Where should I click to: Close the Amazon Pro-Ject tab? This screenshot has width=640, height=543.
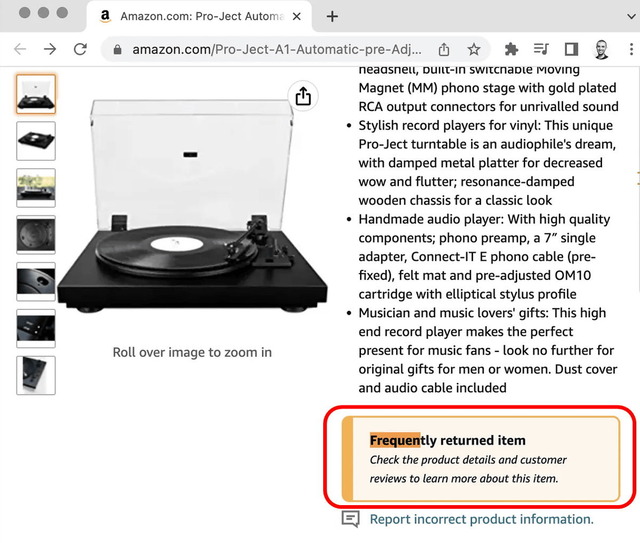[x=297, y=16]
